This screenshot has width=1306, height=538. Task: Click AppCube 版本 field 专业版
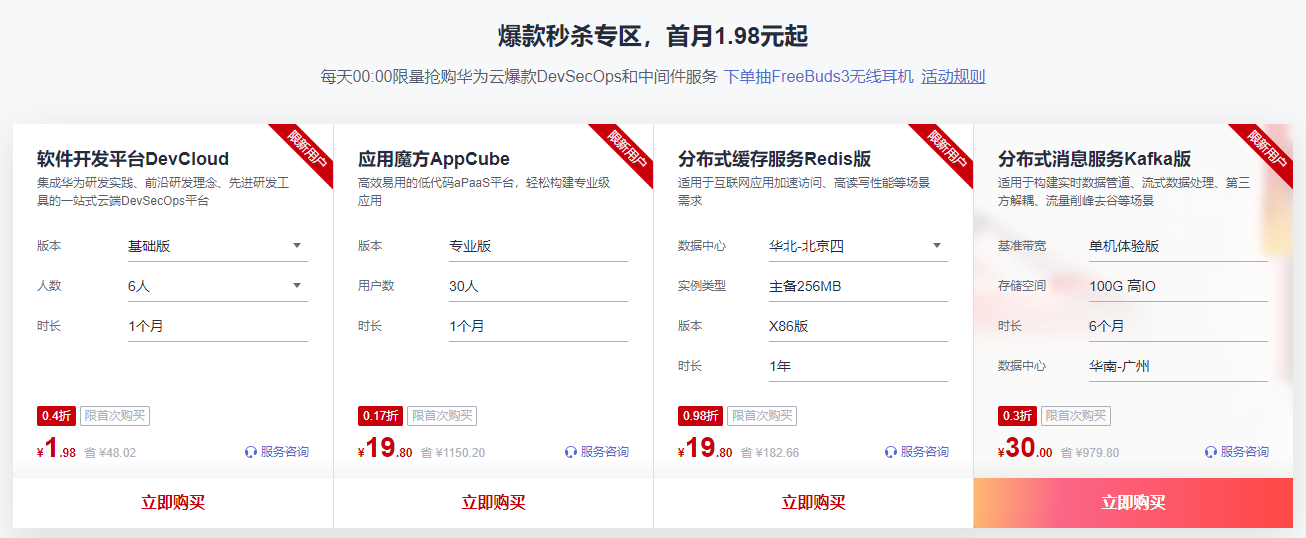pyautogui.click(x=538, y=246)
